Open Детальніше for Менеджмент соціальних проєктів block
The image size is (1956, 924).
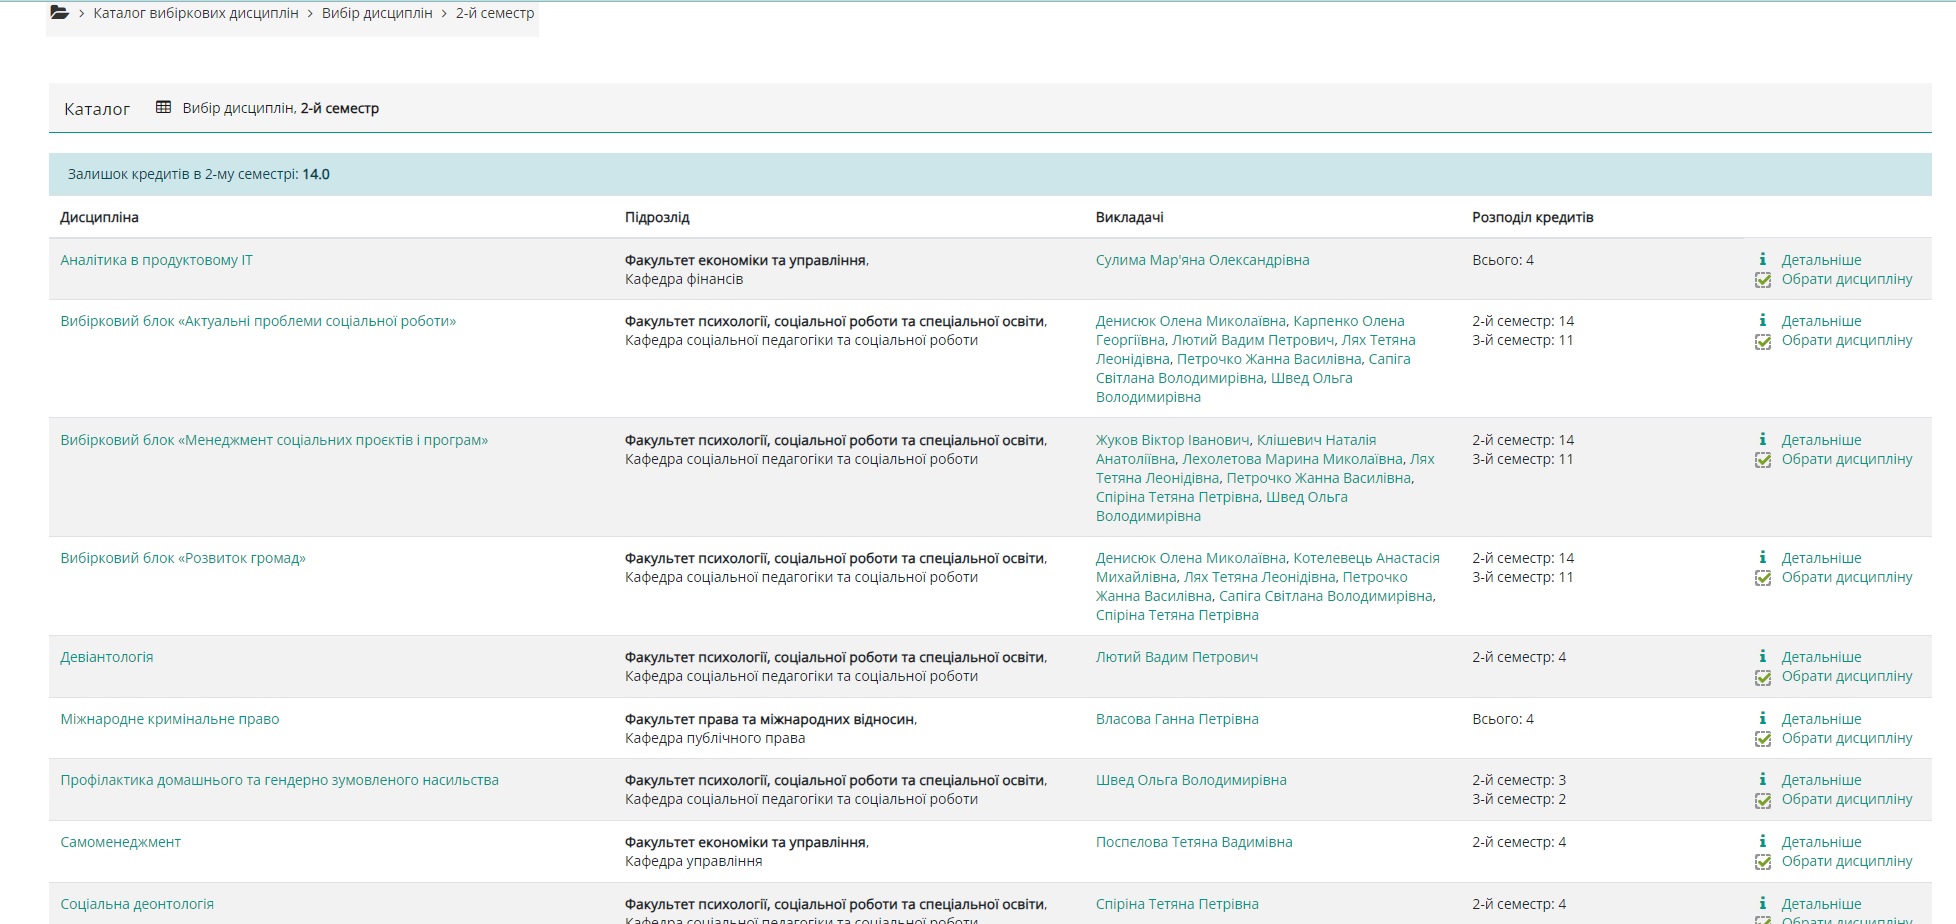click(x=1821, y=440)
